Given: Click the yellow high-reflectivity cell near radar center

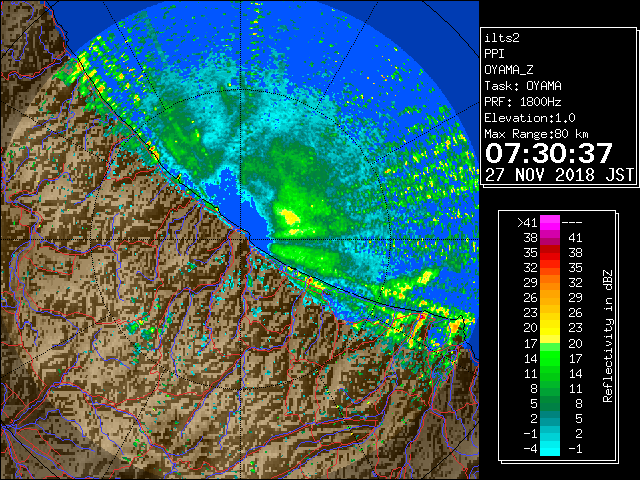Looking at the screenshot, I should (290, 218).
